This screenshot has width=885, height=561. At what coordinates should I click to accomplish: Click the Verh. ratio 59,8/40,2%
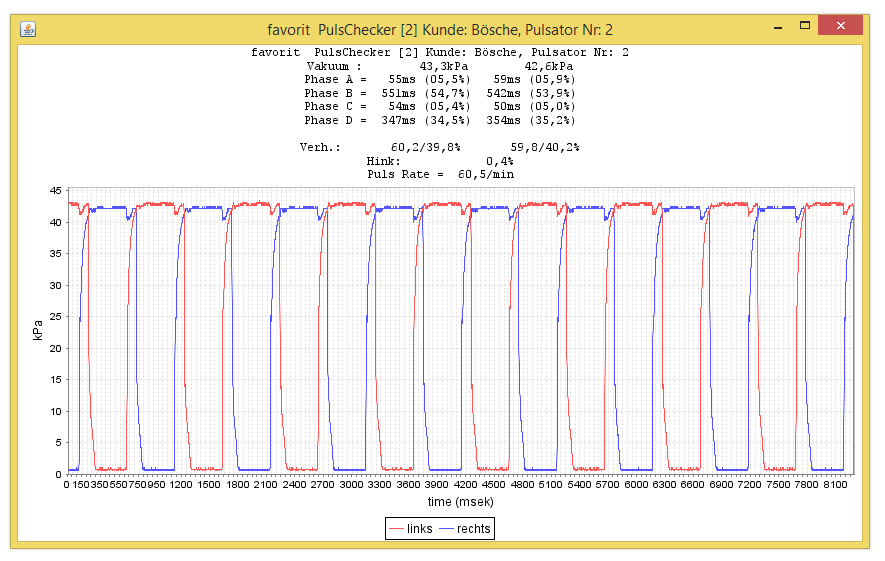click(545, 147)
